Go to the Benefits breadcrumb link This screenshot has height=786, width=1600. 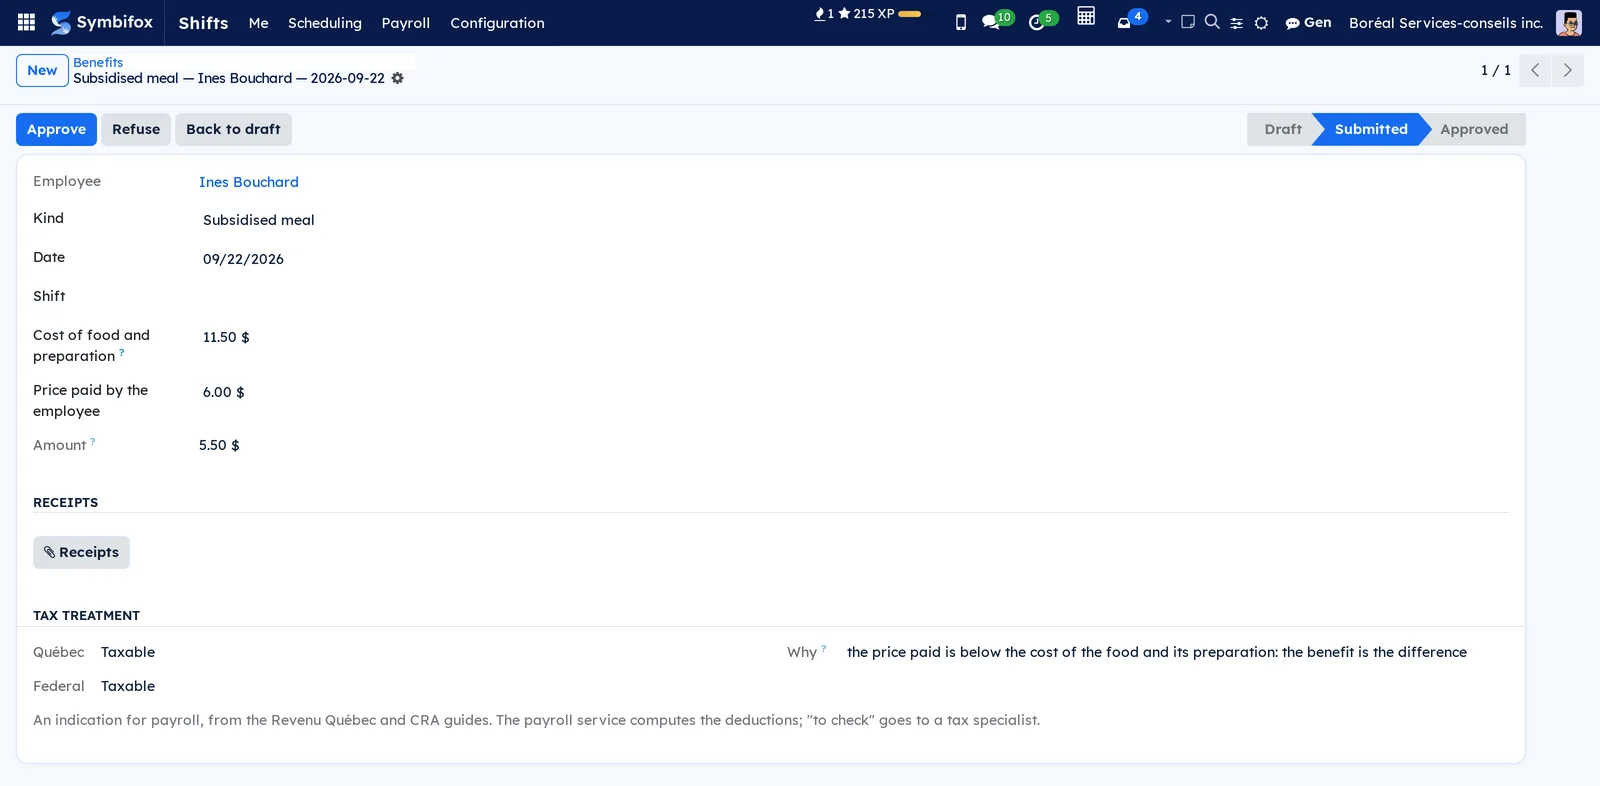pos(98,62)
